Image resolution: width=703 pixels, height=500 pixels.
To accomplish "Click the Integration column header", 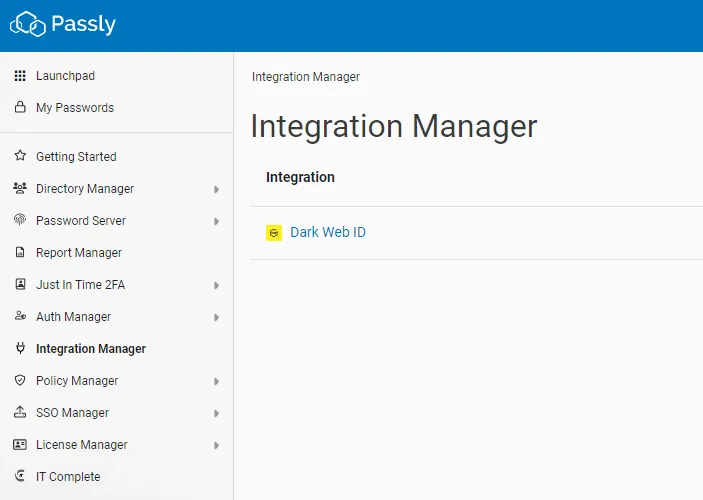I will (300, 177).
